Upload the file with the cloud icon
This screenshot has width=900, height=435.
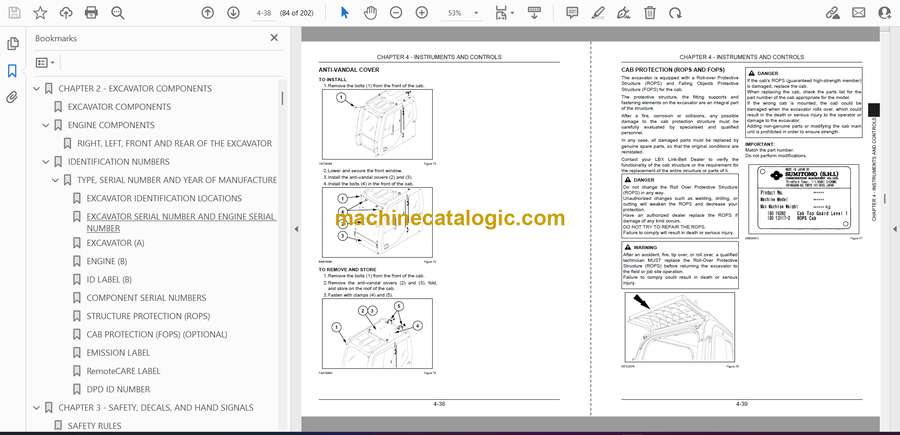pyautogui.click(x=66, y=13)
